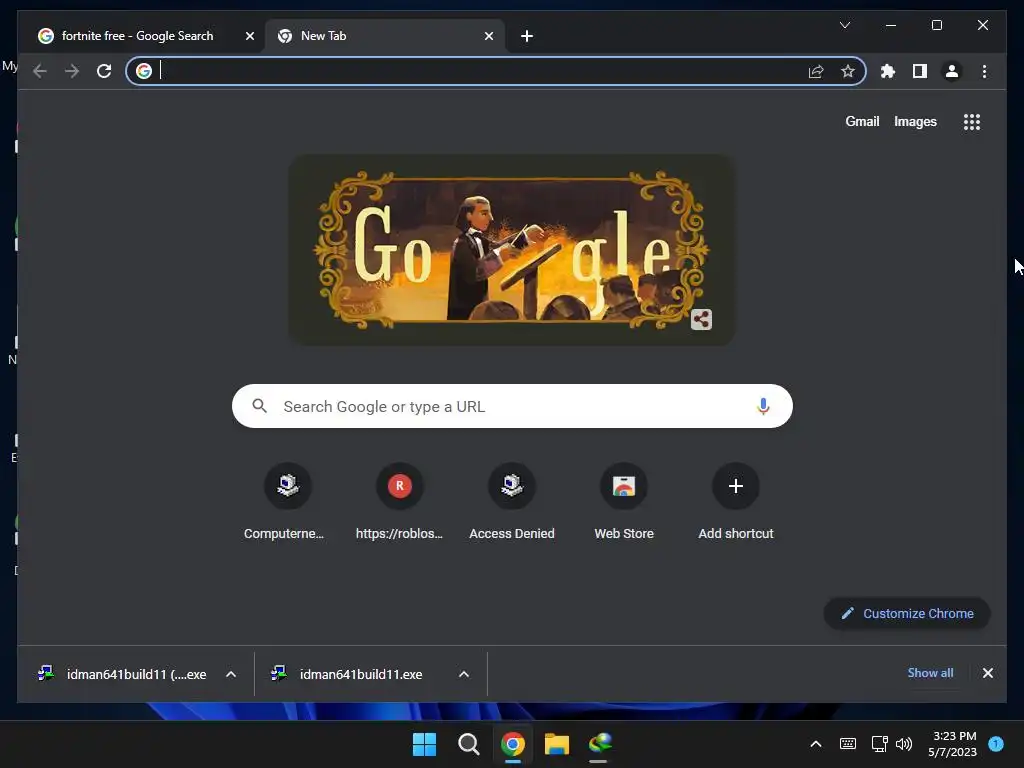Go back using the browser back arrow

coord(40,71)
